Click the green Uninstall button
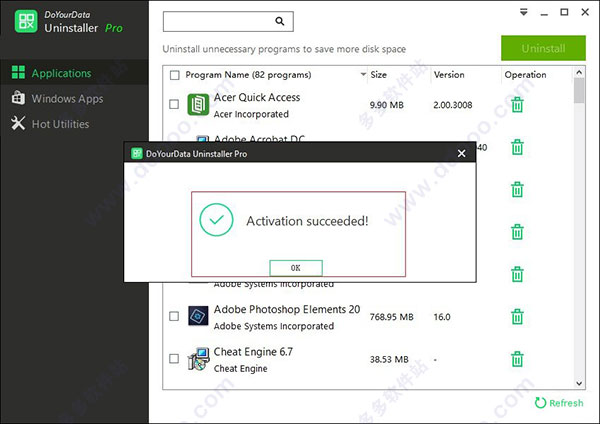 pyautogui.click(x=543, y=48)
